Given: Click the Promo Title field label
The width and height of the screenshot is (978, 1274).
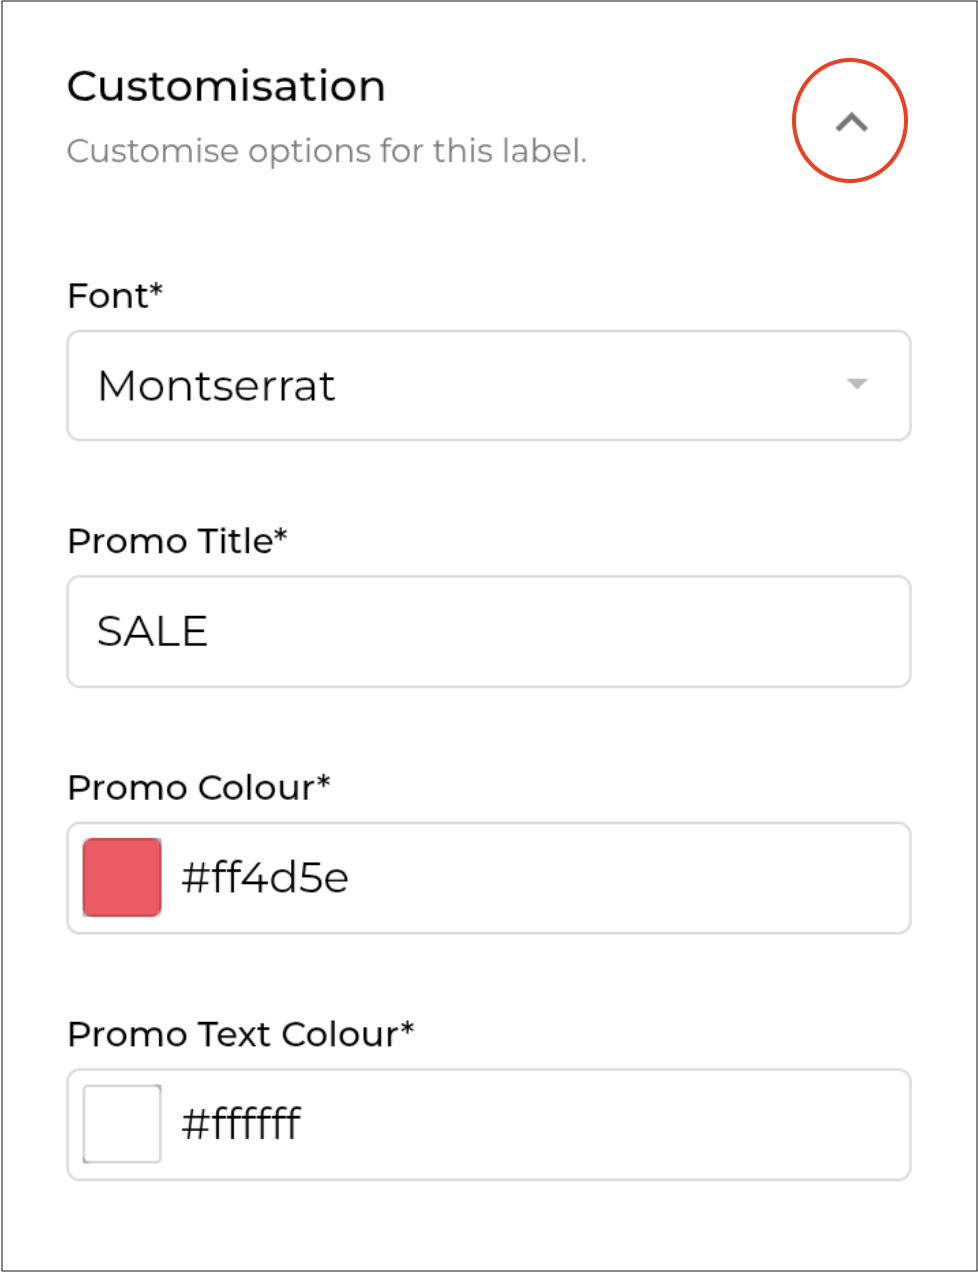Looking at the screenshot, I should pyautogui.click(x=170, y=541).
